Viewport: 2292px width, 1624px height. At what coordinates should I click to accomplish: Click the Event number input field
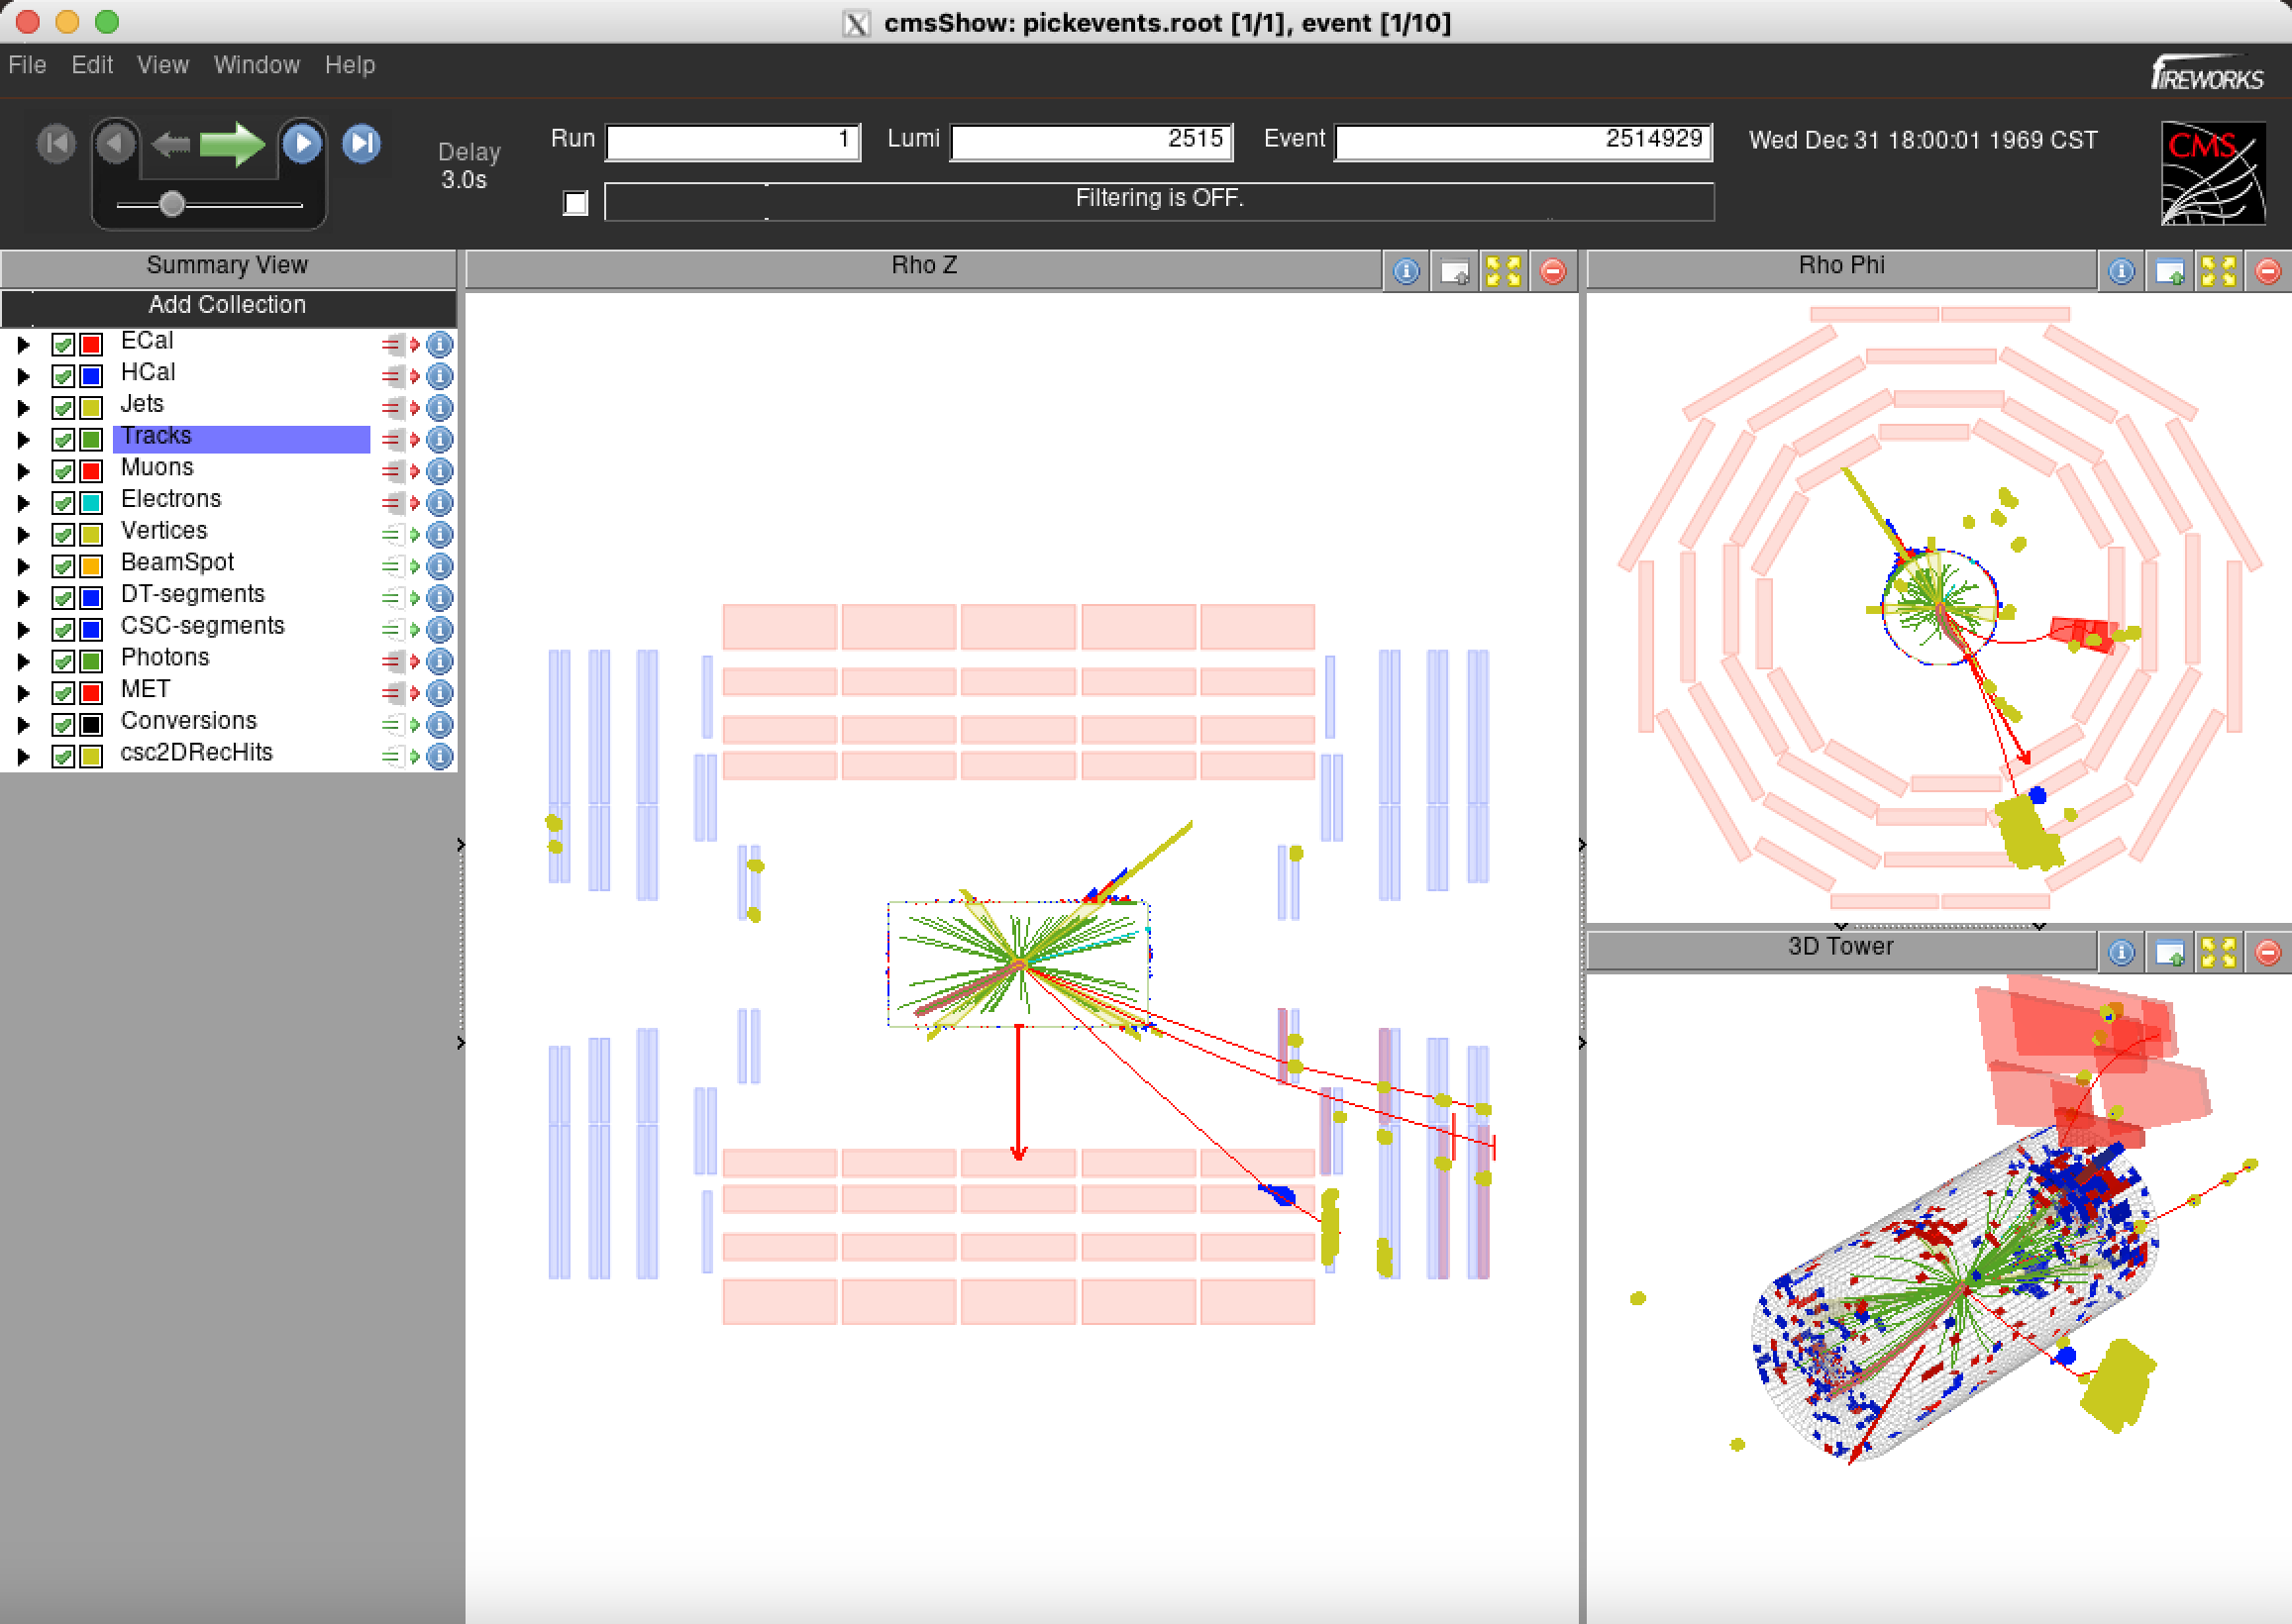pyautogui.click(x=1522, y=141)
